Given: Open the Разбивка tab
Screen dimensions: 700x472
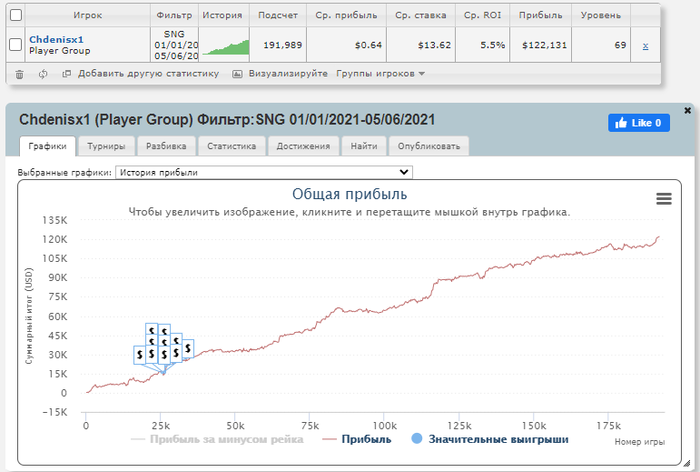Looking at the screenshot, I should (166, 146).
